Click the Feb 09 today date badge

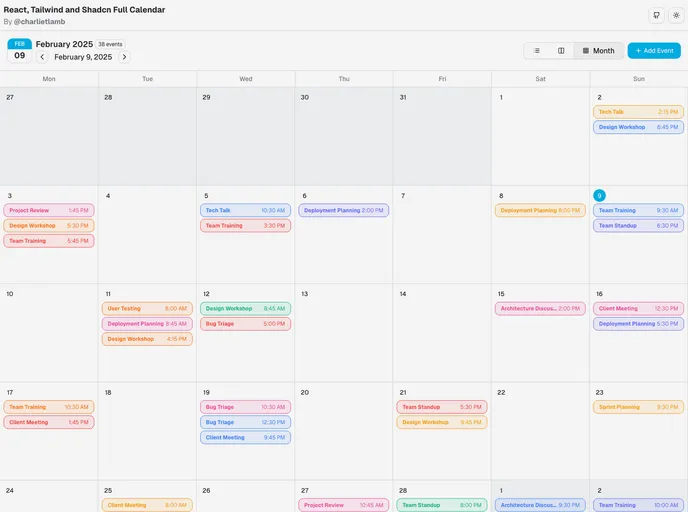coord(19,51)
